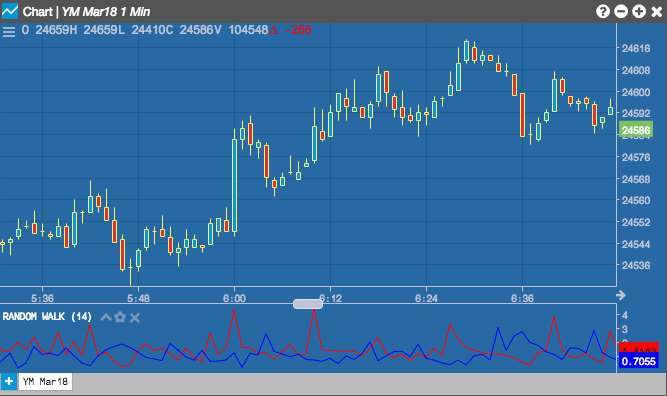The width and height of the screenshot is (667, 396).
Task: Click the 6:00 time axis label
Action: [x=234, y=298]
